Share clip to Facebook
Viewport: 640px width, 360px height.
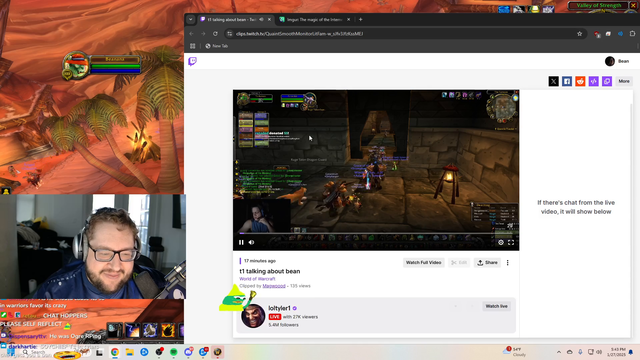(567, 81)
